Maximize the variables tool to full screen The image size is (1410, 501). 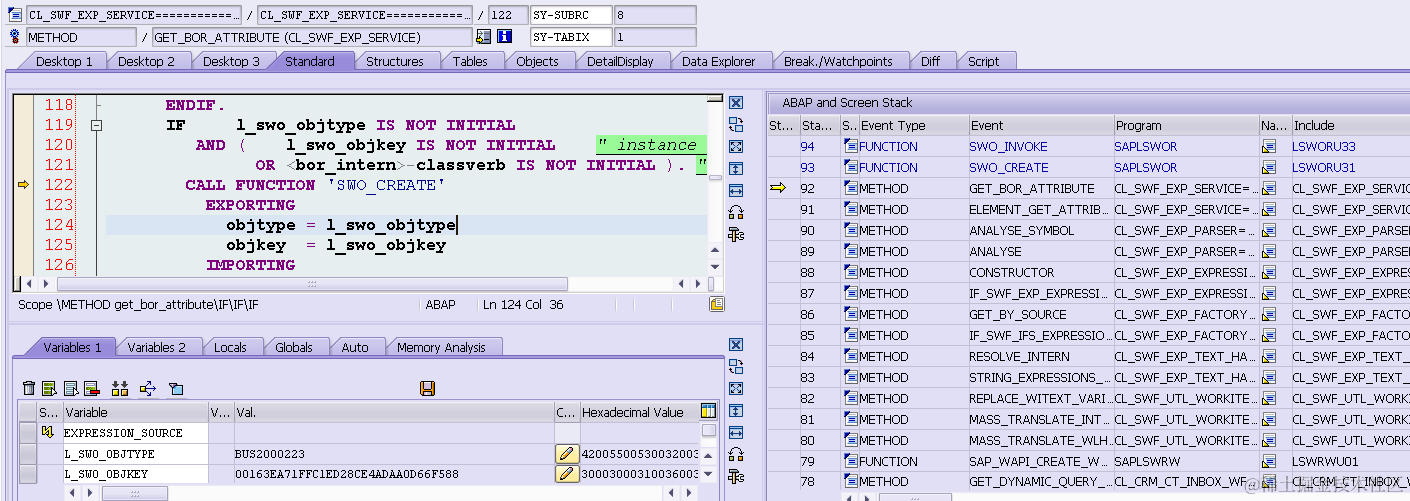click(736, 389)
